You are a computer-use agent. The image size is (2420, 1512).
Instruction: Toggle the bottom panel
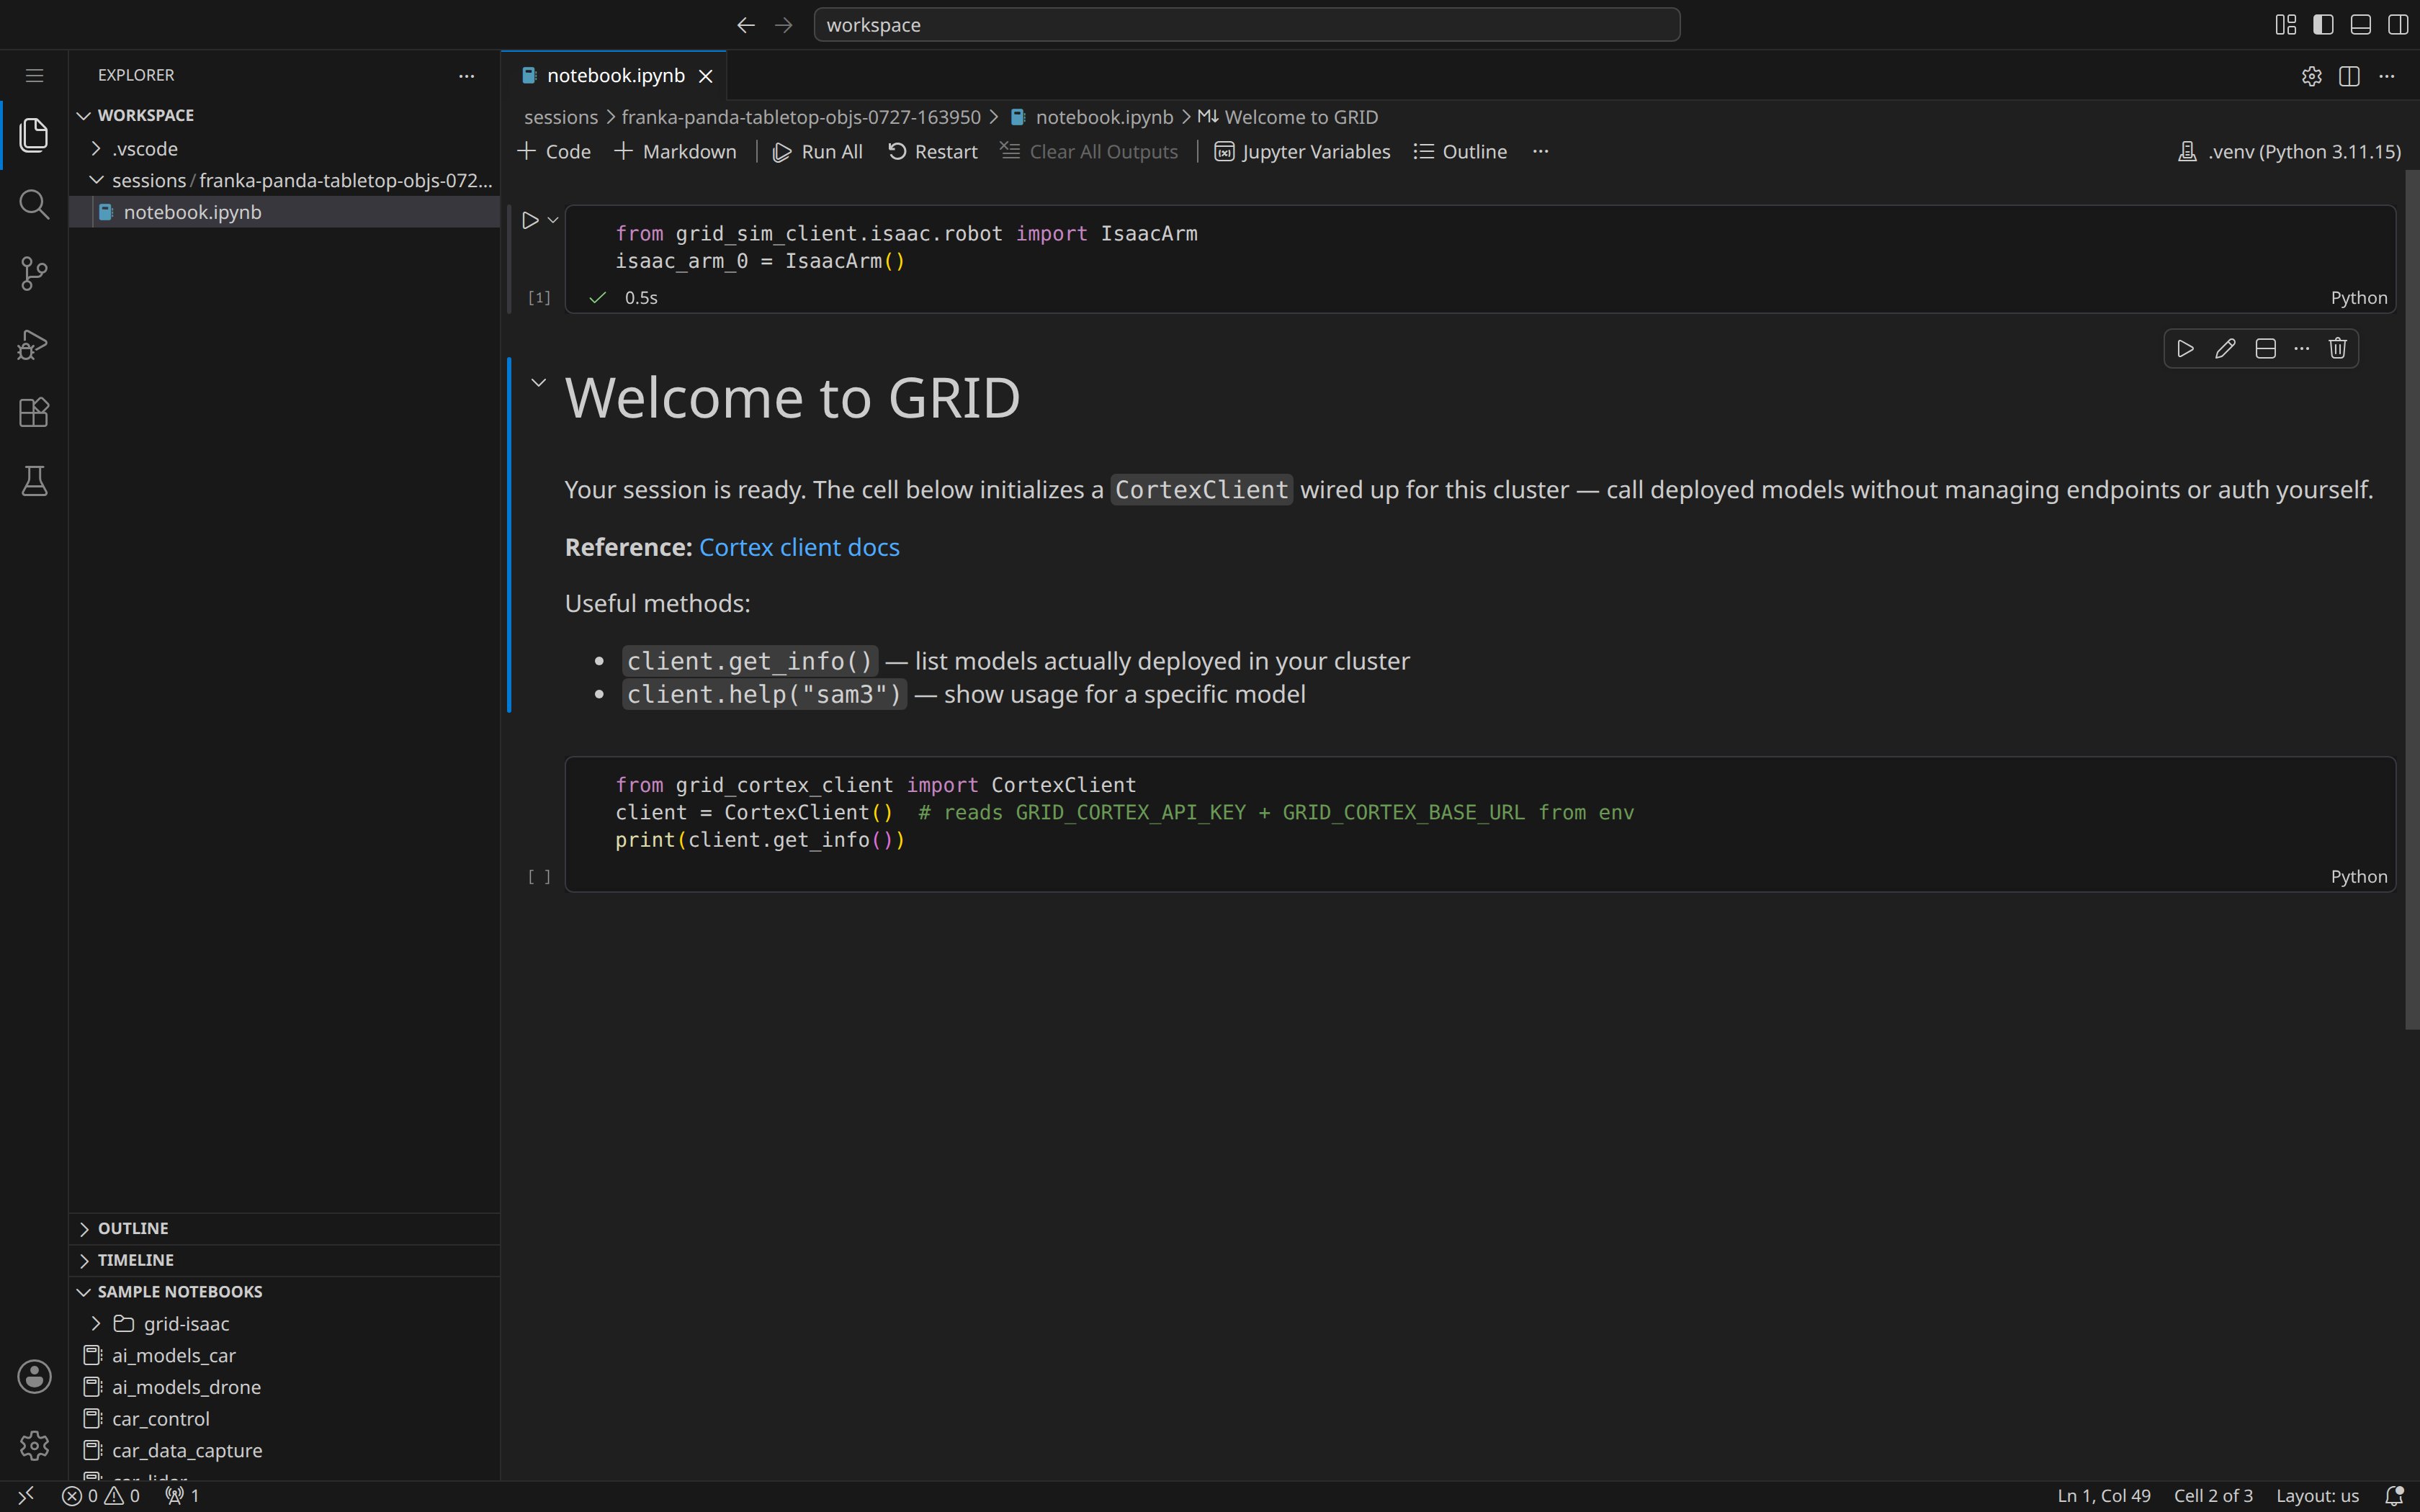pos(2360,25)
